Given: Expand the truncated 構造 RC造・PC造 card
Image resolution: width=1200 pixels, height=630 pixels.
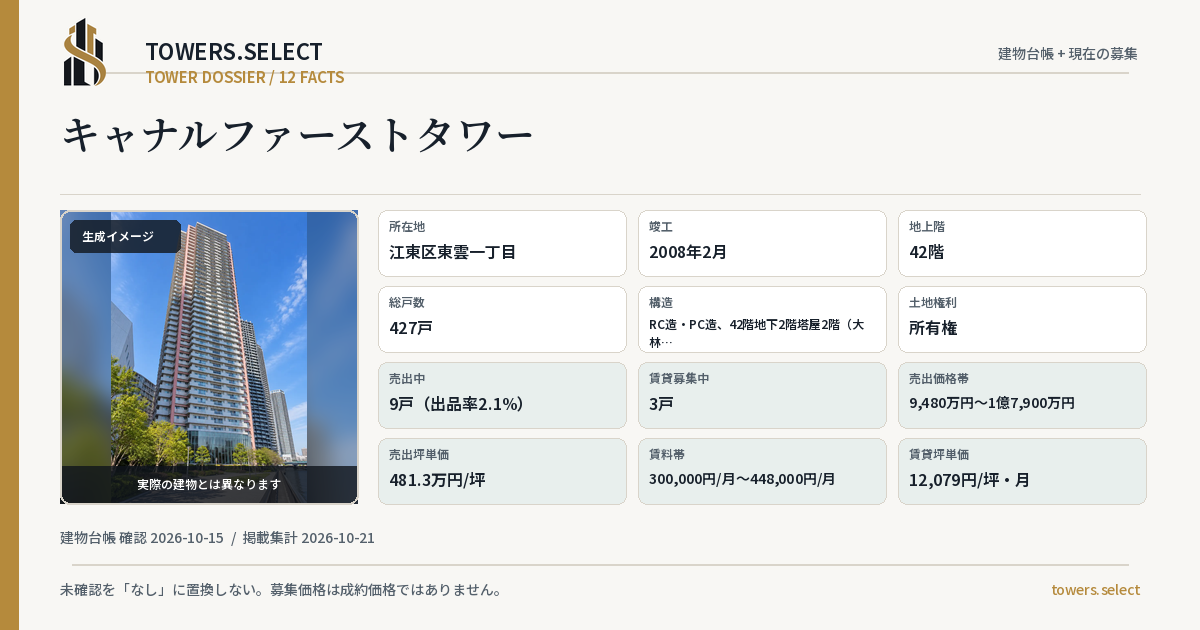Looking at the screenshot, I should coord(762,319).
